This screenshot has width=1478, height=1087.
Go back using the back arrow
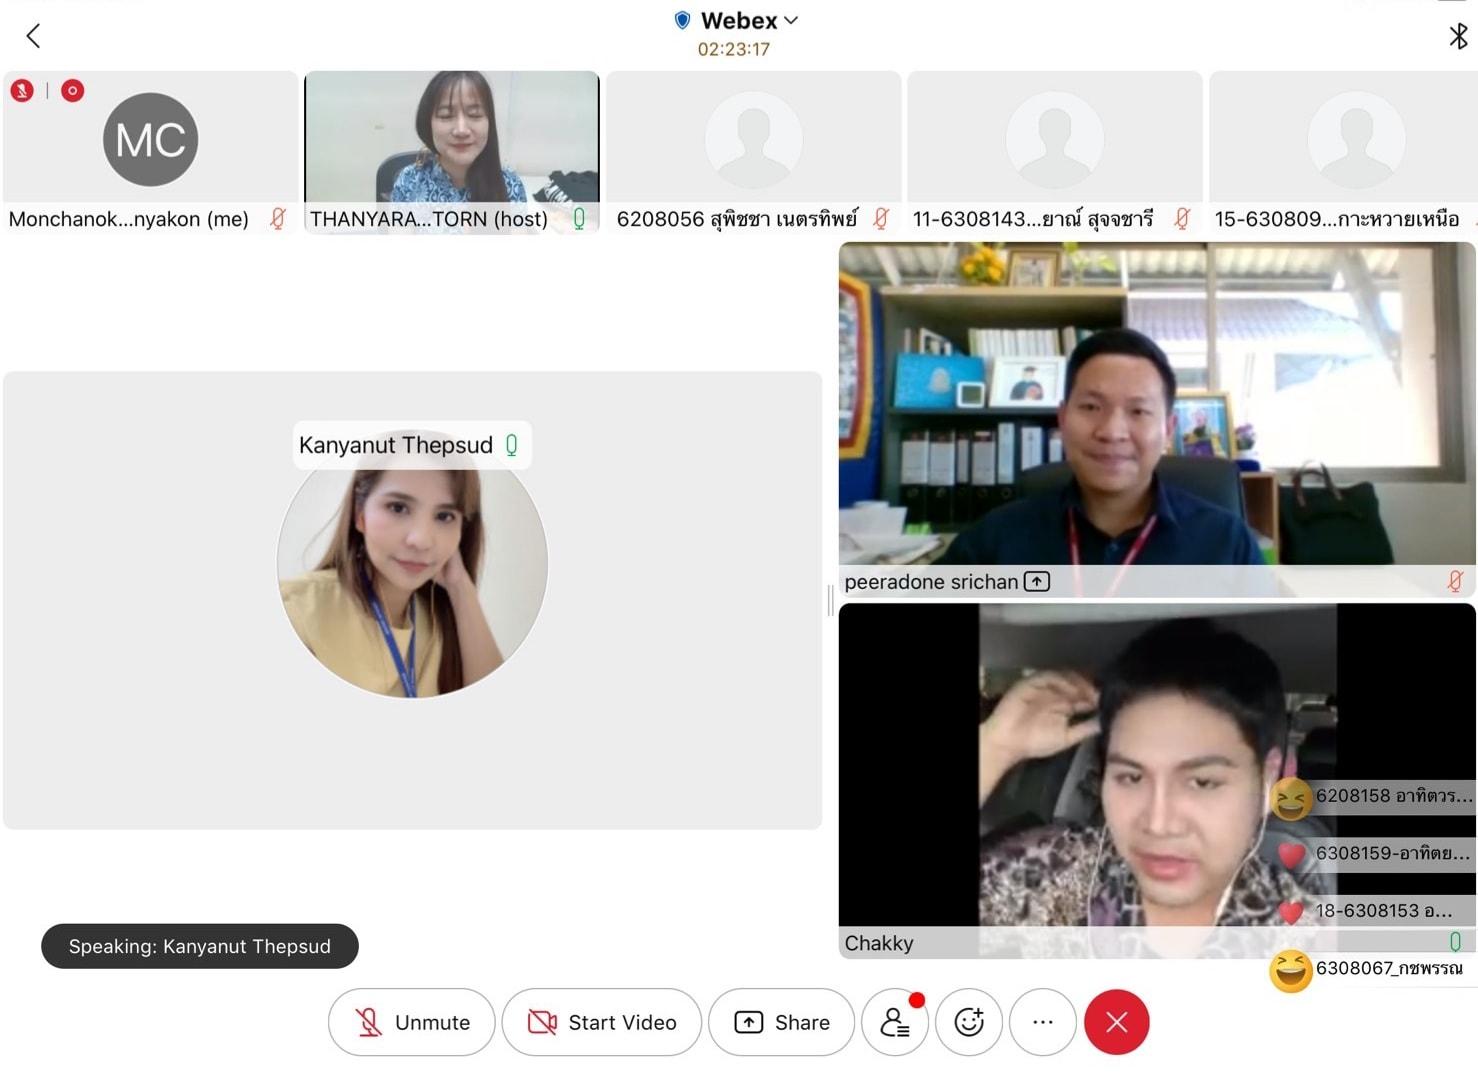(x=33, y=37)
